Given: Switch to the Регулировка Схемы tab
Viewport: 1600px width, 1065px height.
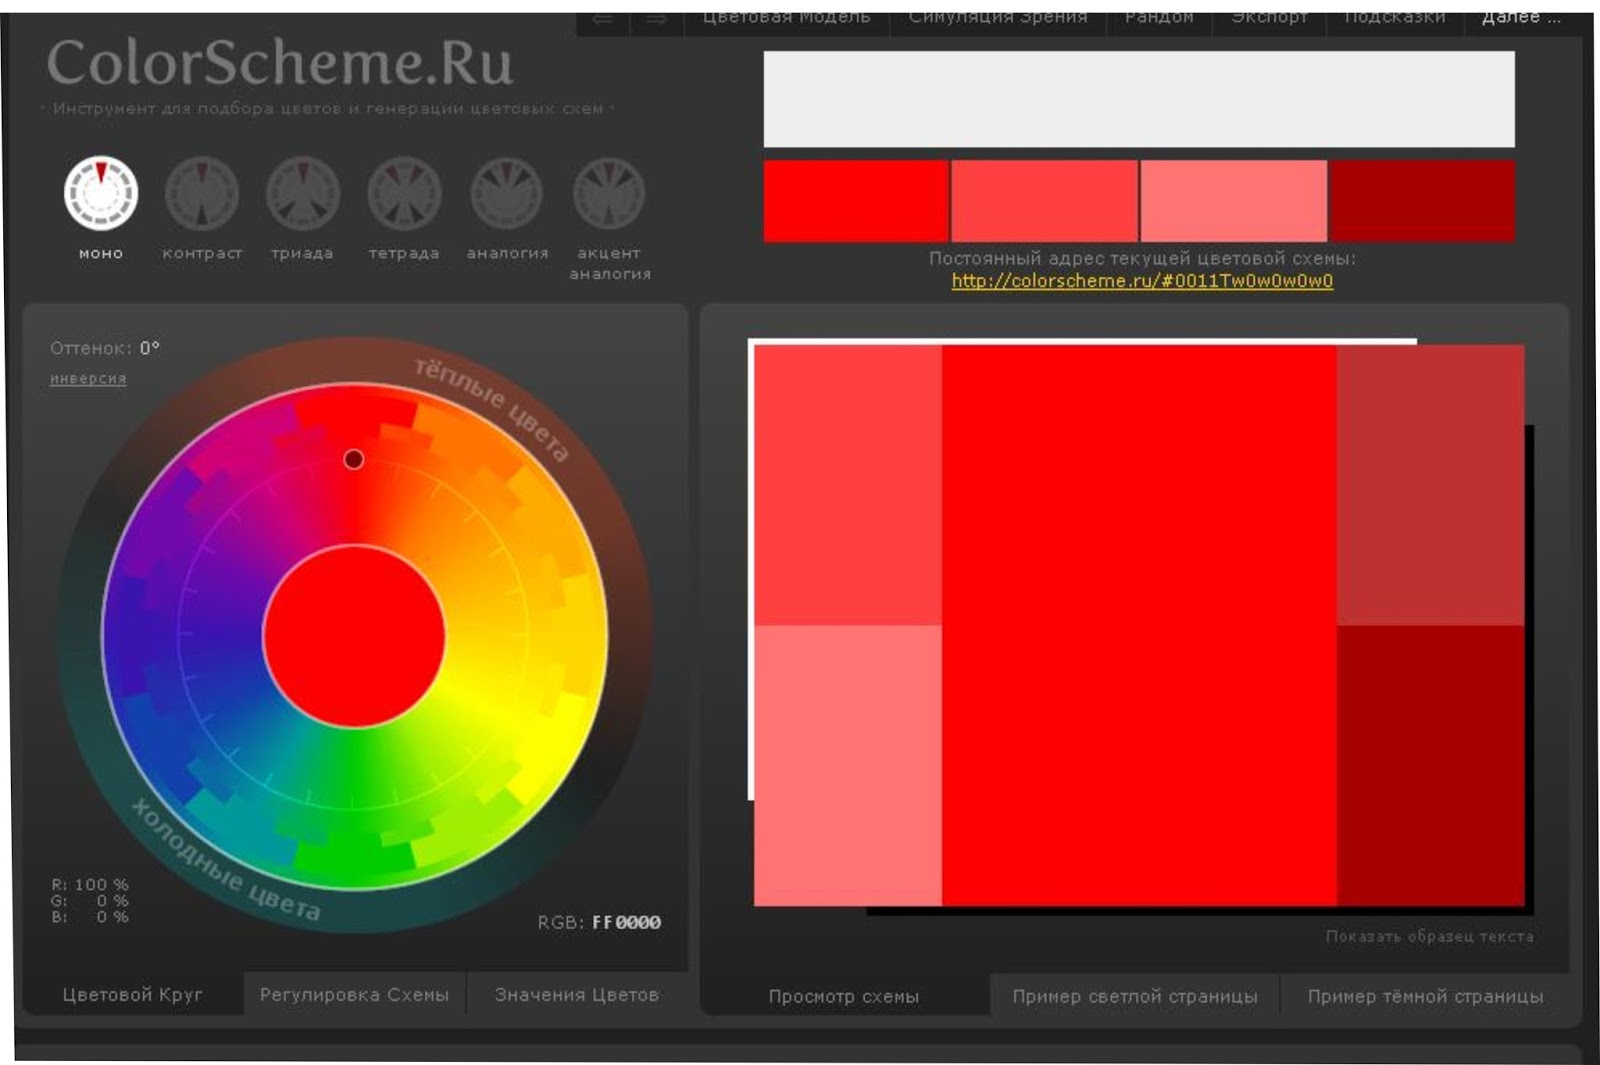Looking at the screenshot, I should click(x=354, y=995).
